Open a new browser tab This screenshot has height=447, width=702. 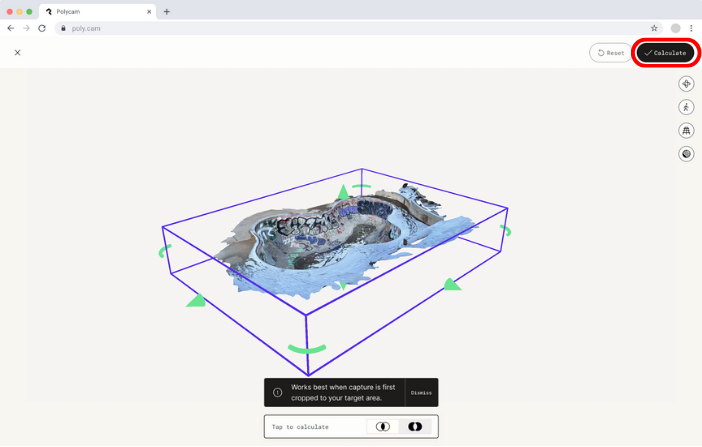click(x=167, y=12)
